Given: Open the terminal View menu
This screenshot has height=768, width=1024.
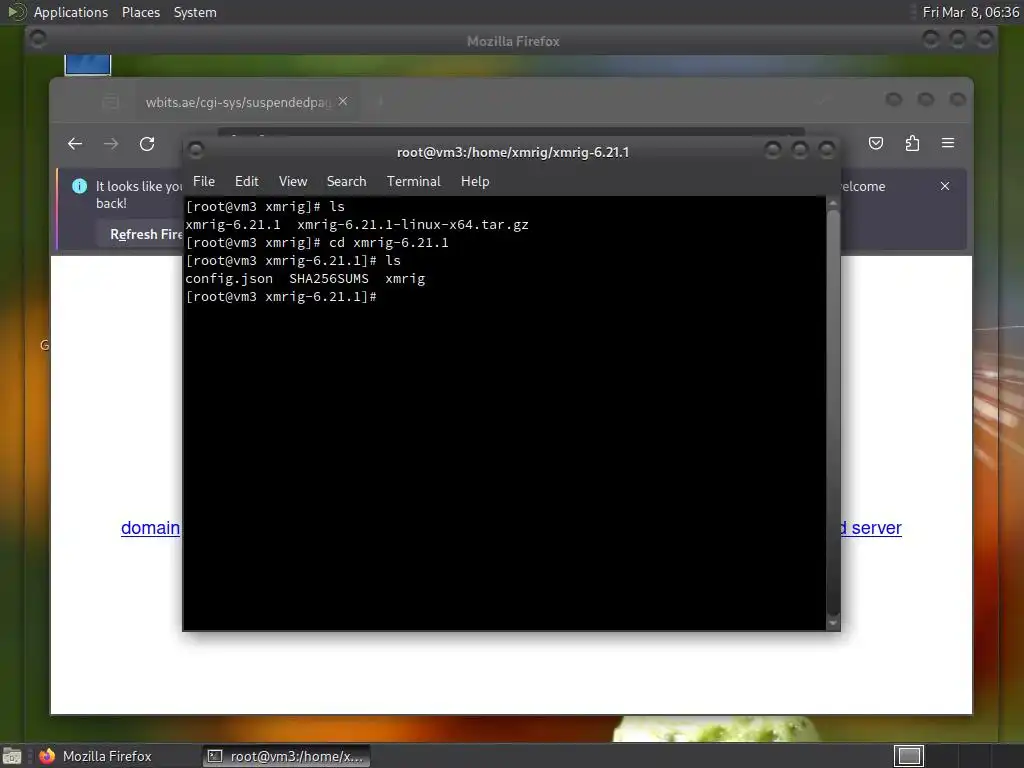Looking at the screenshot, I should [x=293, y=182].
